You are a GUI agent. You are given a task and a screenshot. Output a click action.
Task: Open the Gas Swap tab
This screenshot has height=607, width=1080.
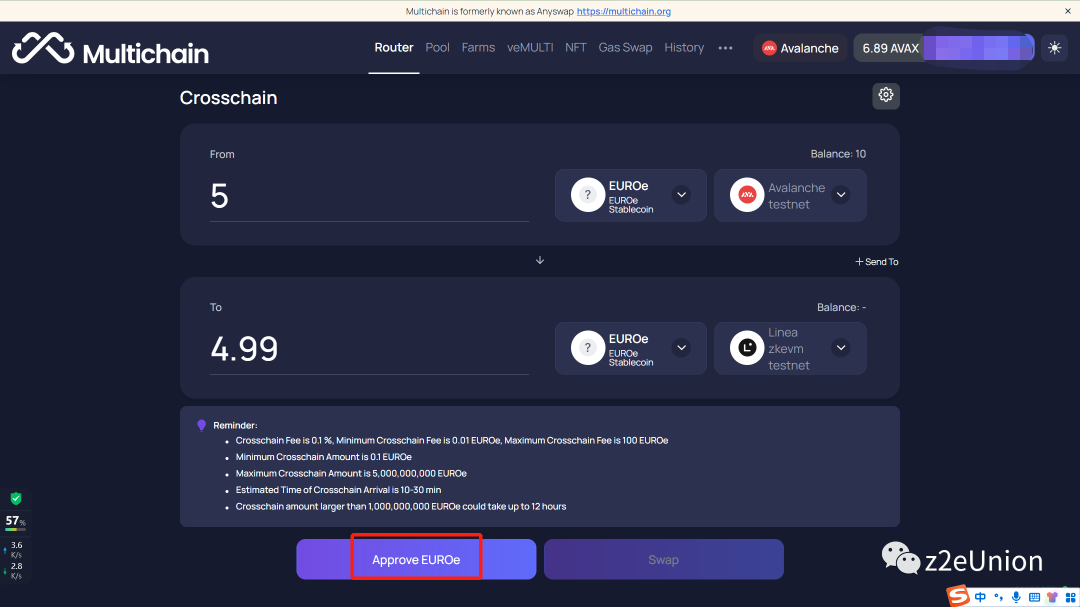625,48
